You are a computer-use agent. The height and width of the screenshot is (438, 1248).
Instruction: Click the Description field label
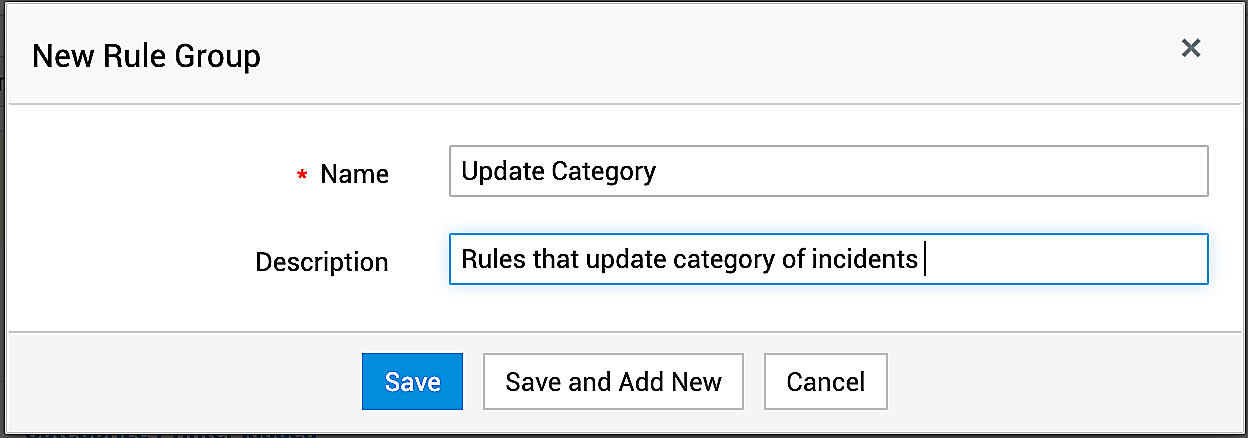coord(321,262)
